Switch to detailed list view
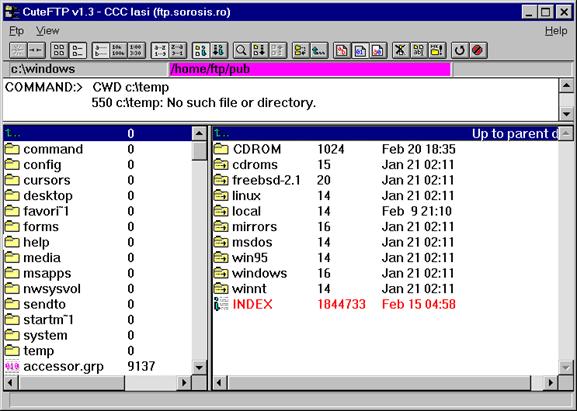This screenshot has height=411, width=577. [x=78, y=50]
